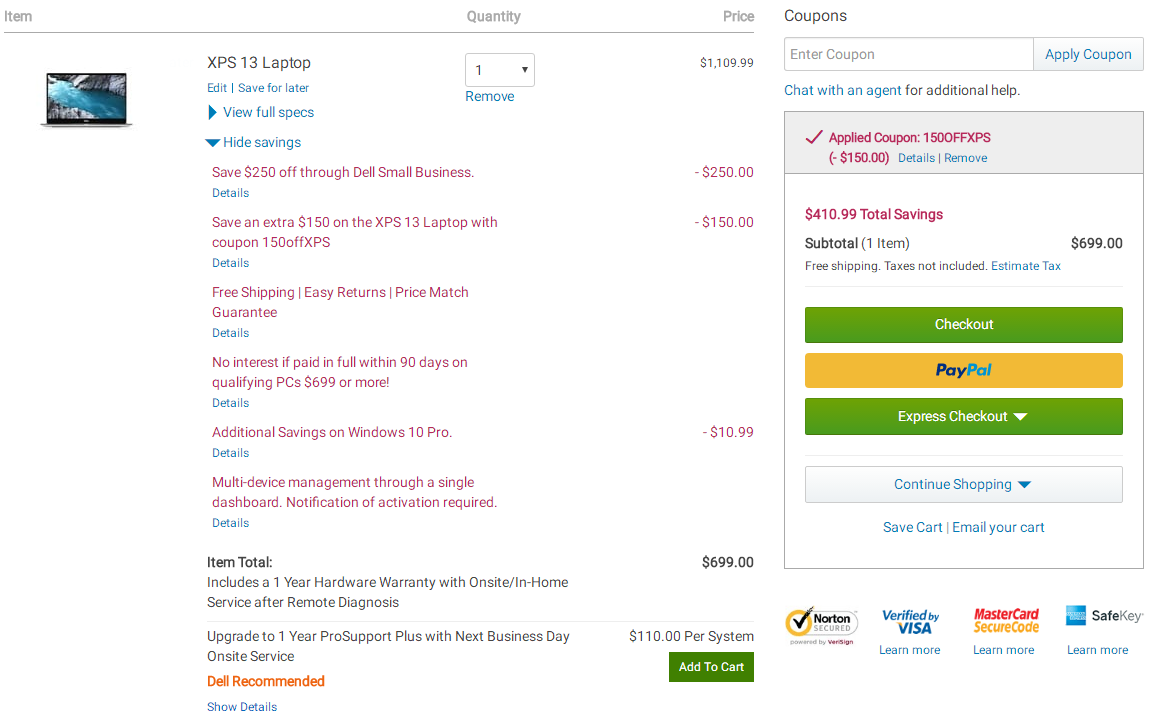Remove the applied coupon 150OFFXPS
The width and height of the screenshot is (1160, 725).
click(965, 158)
